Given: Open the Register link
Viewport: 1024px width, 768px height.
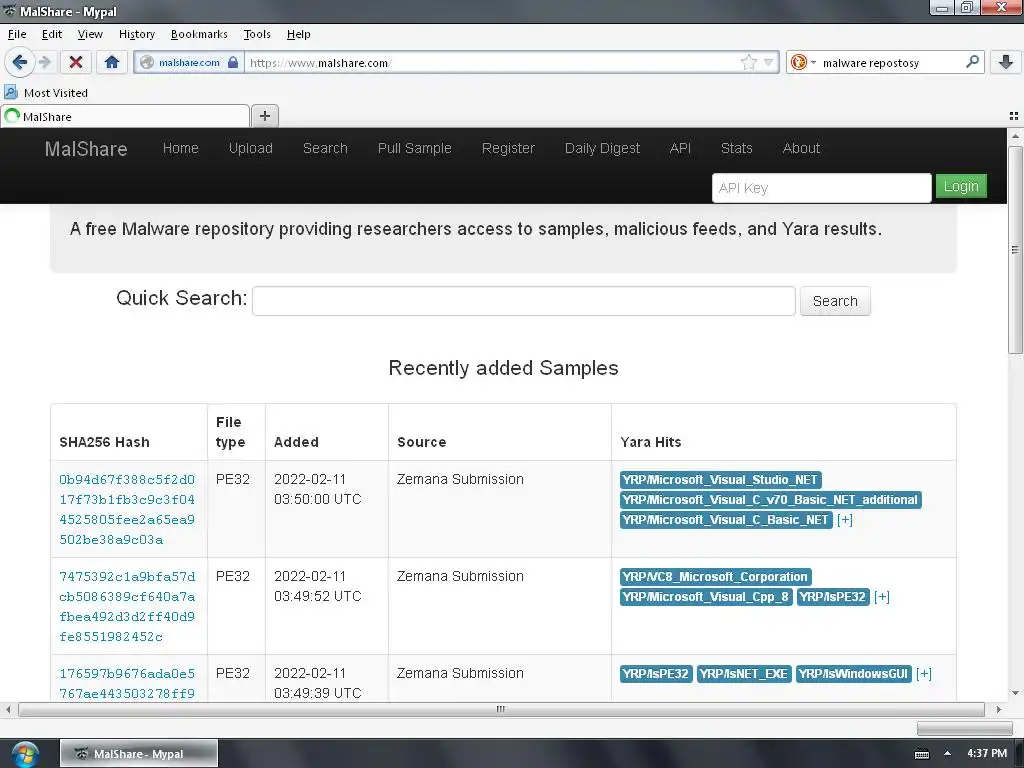Looking at the screenshot, I should click(x=508, y=148).
